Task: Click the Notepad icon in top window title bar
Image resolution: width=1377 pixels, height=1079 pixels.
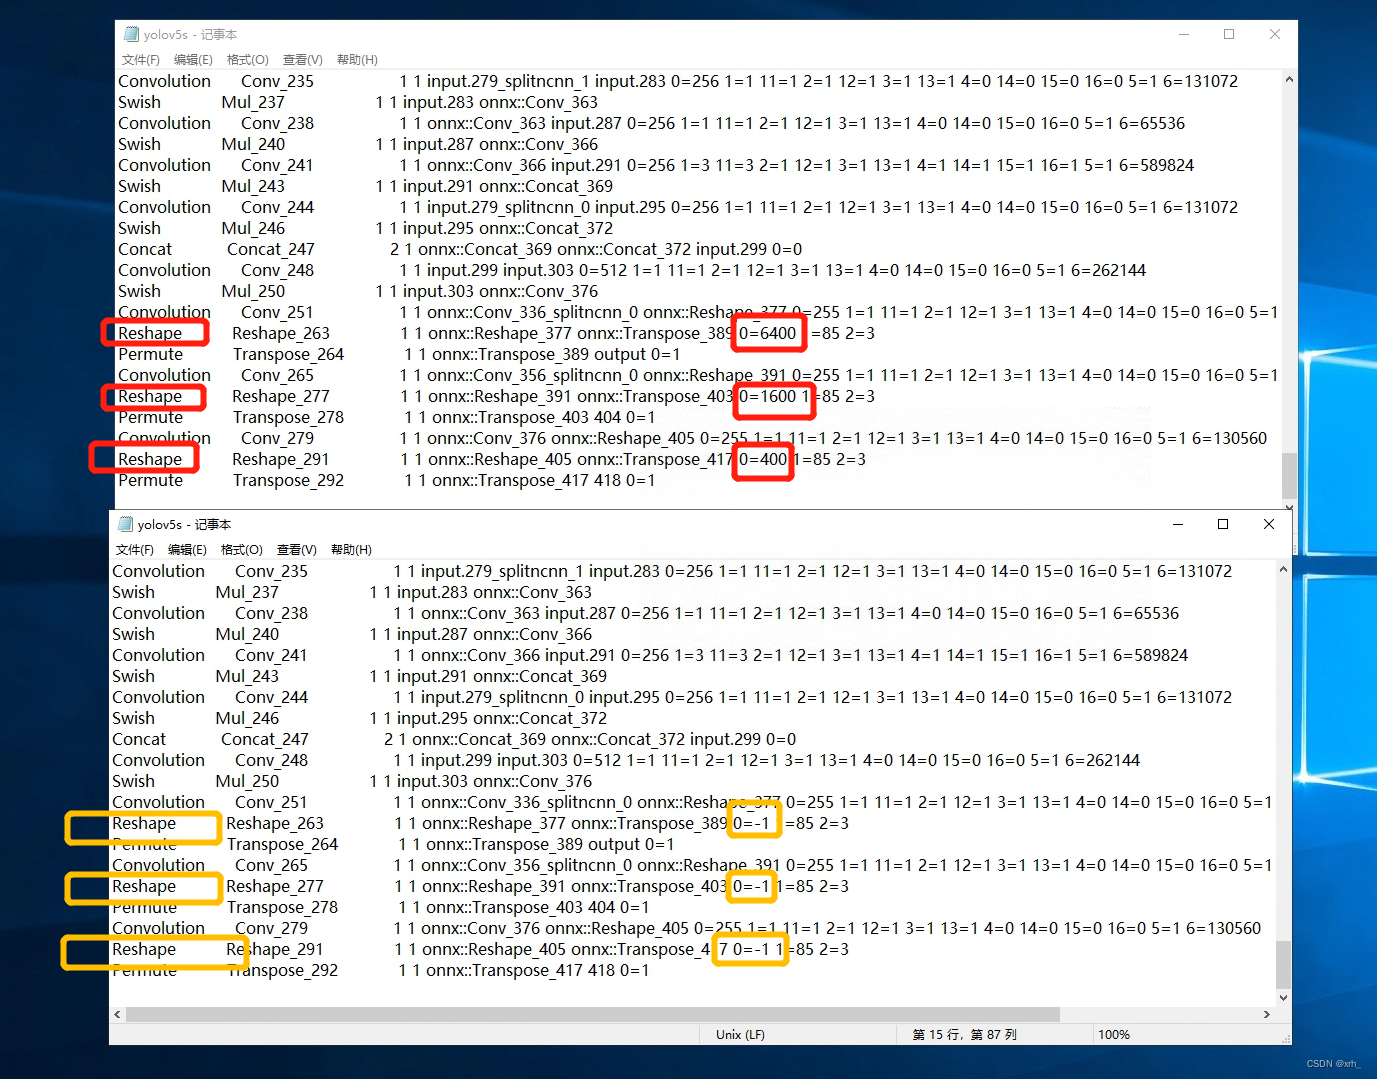Action: pos(131,34)
